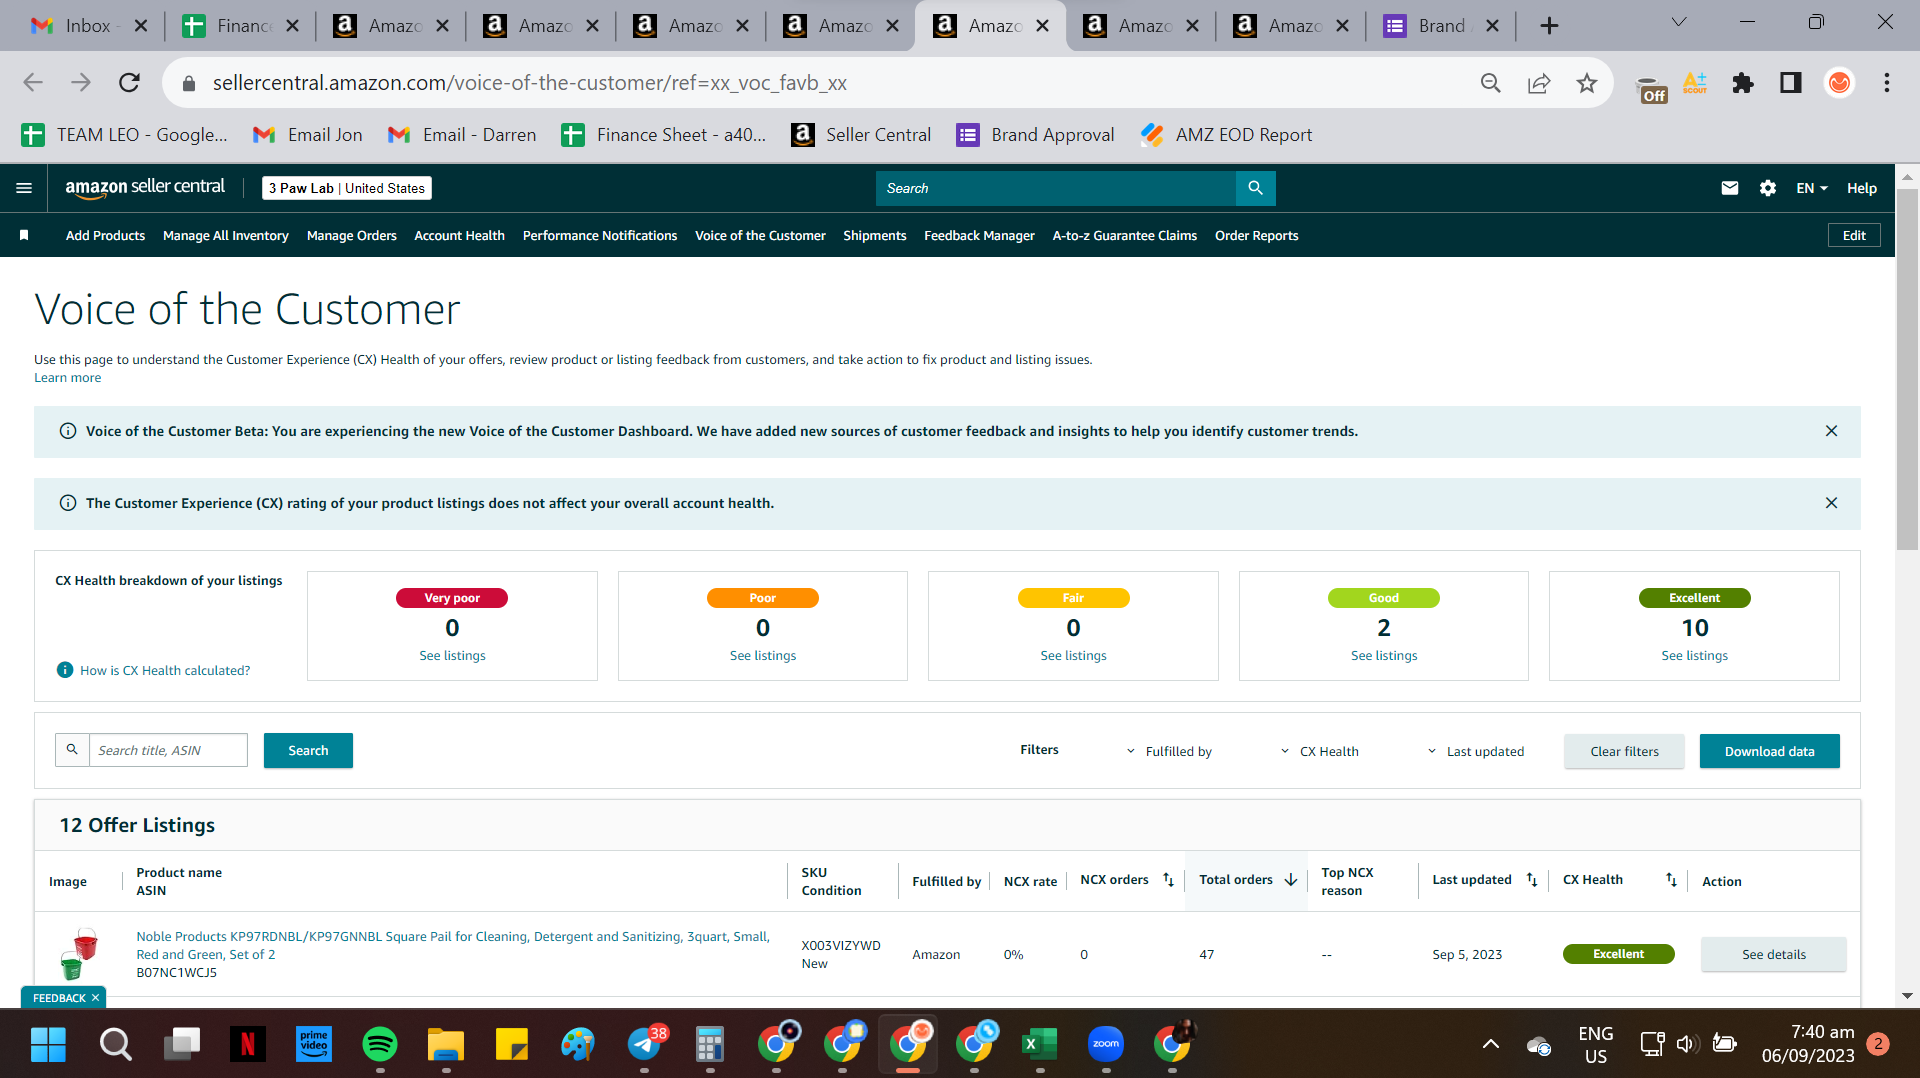Screen dimensions: 1920x1078
Task: Click the Windows Start button
Action: 48,1044
